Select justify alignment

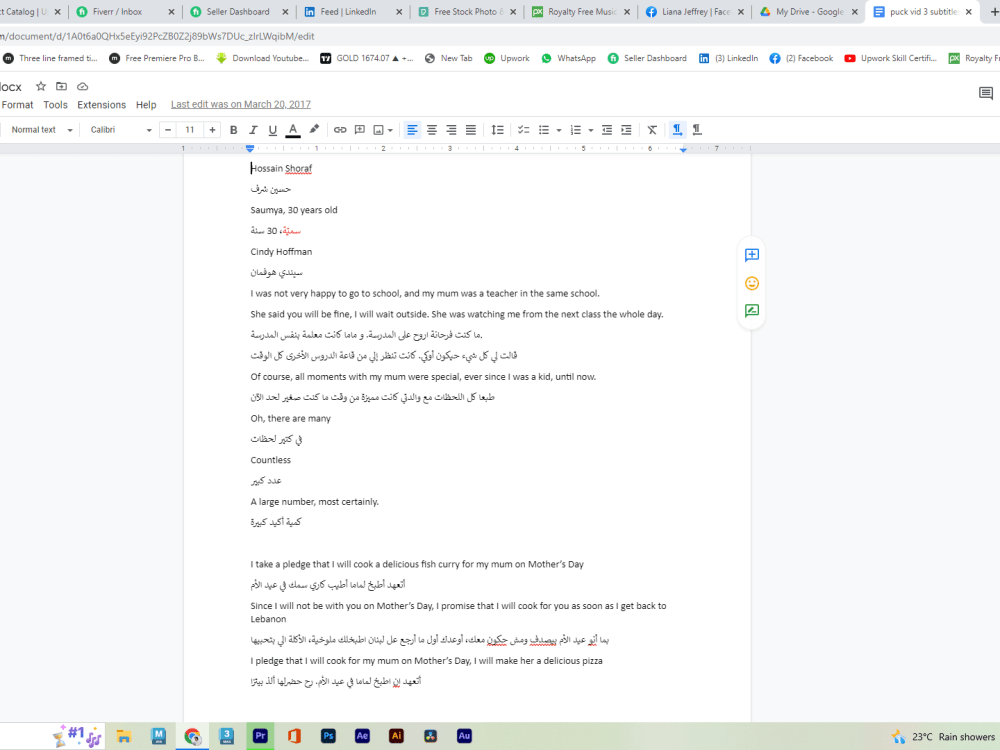tap(471, 130)
